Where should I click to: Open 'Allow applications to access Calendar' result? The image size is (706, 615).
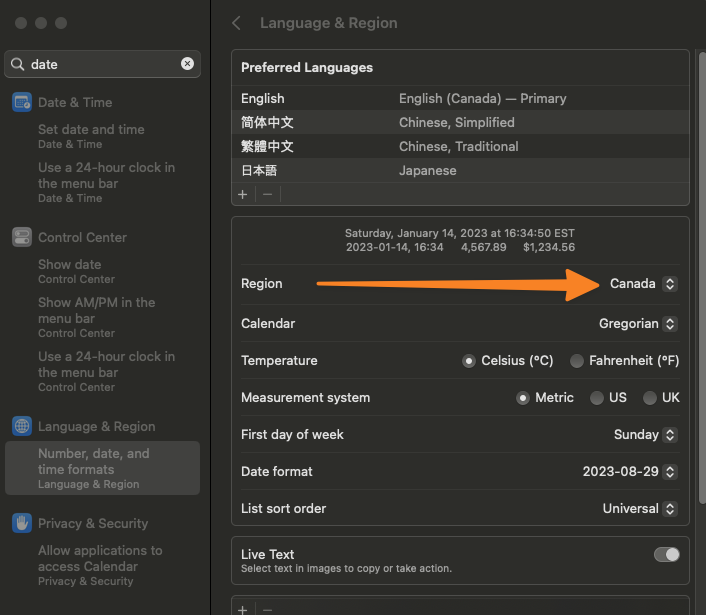pos(100,565)
